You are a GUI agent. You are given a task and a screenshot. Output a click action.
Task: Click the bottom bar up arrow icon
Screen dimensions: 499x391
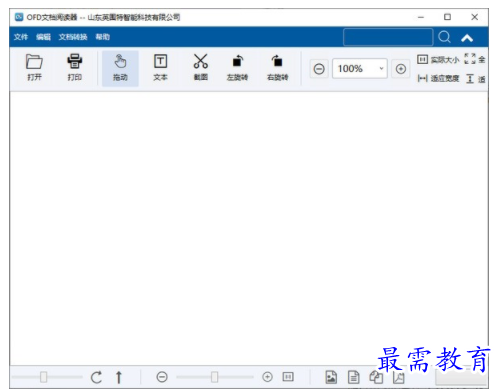tap(118, 377)
